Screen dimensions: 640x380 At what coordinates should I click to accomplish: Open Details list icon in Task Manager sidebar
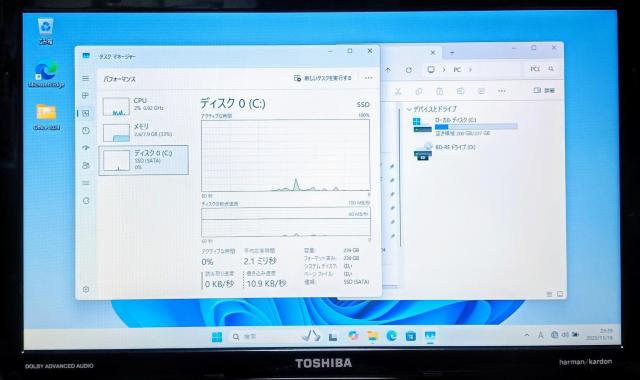[x=86, y=183]
